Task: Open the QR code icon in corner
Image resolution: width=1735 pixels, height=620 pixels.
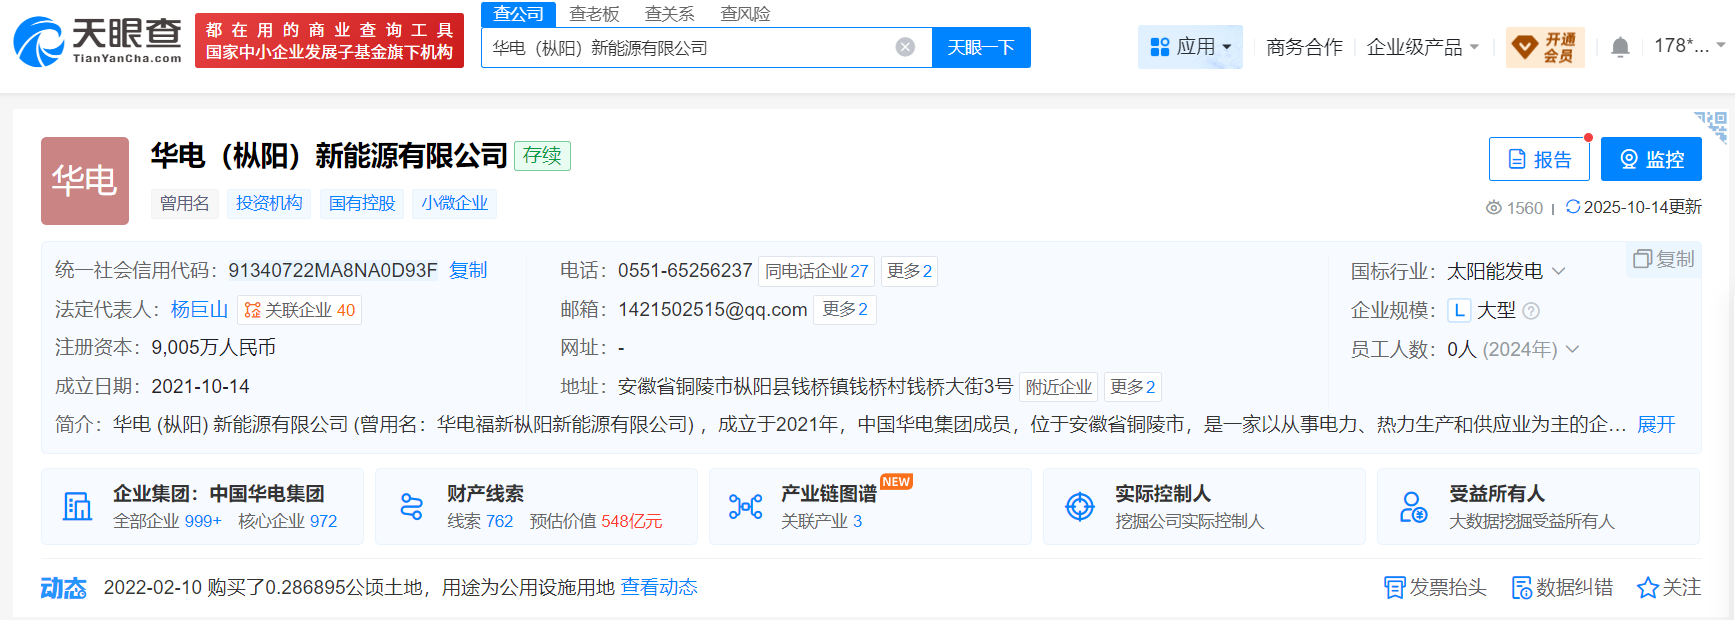Action: [x=1712, y=126]
